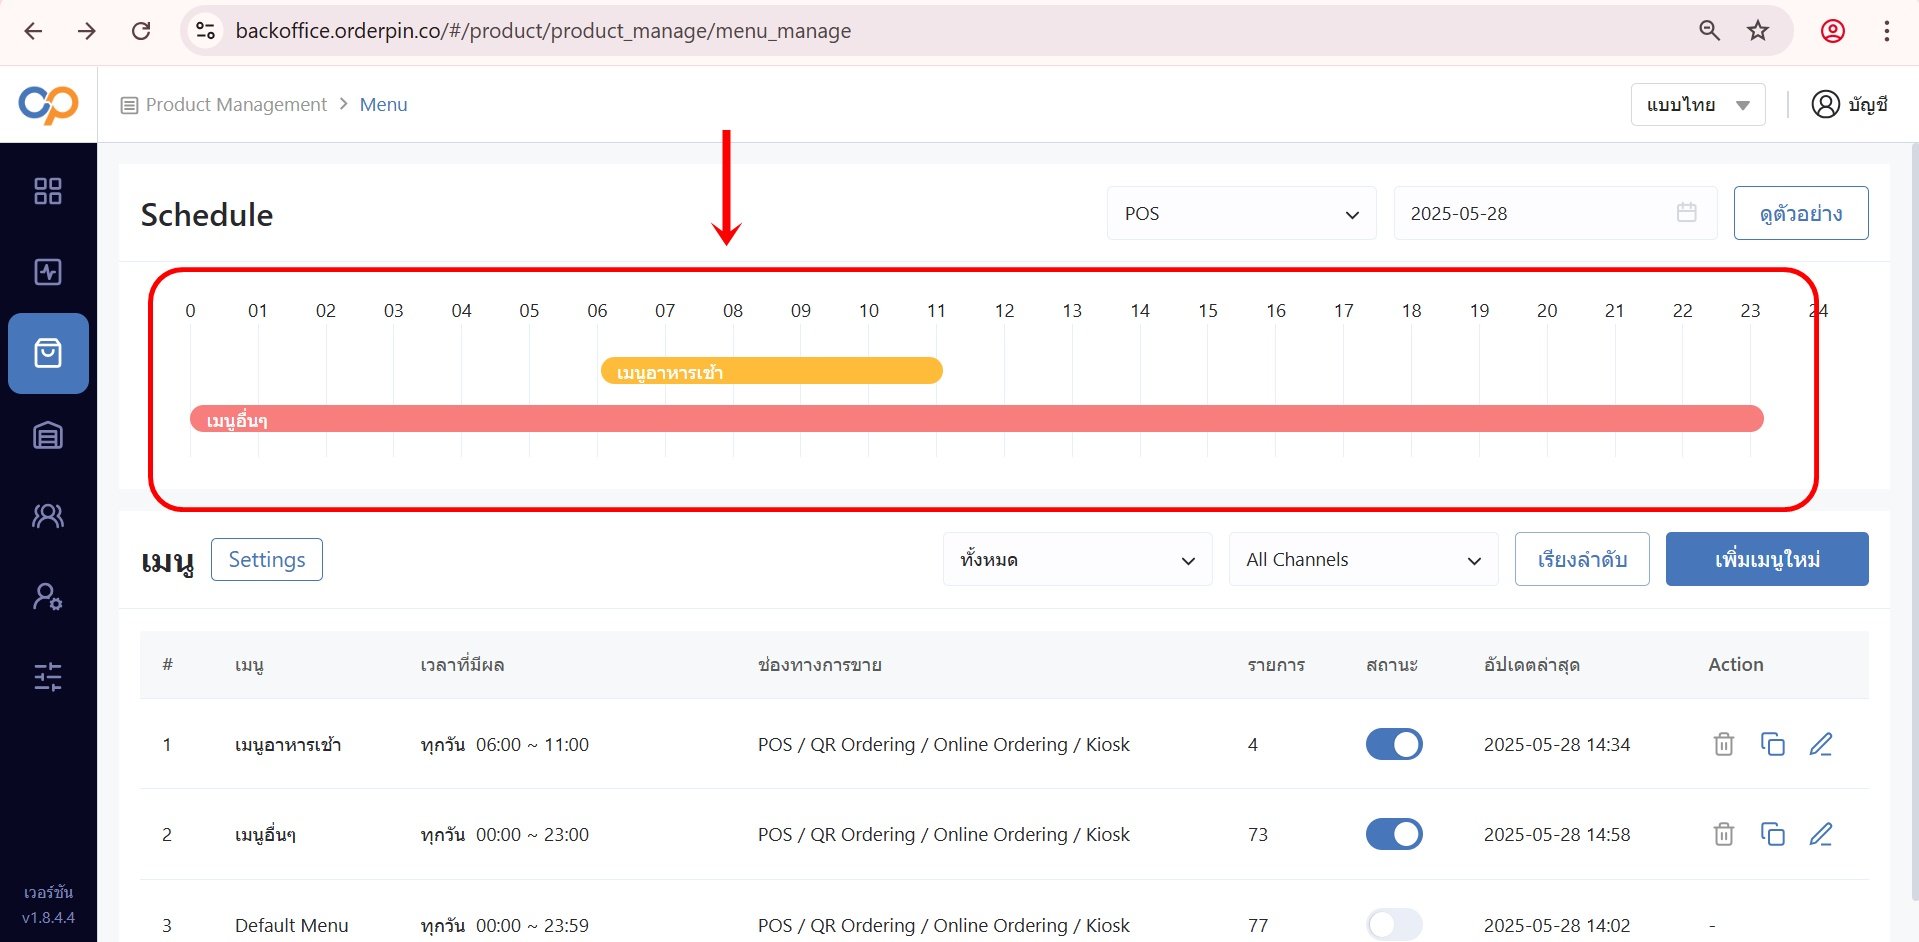Screen dimensions: 1919x942
Task: Click the สถานะ column header
Action: click(x=1392, y=665)
